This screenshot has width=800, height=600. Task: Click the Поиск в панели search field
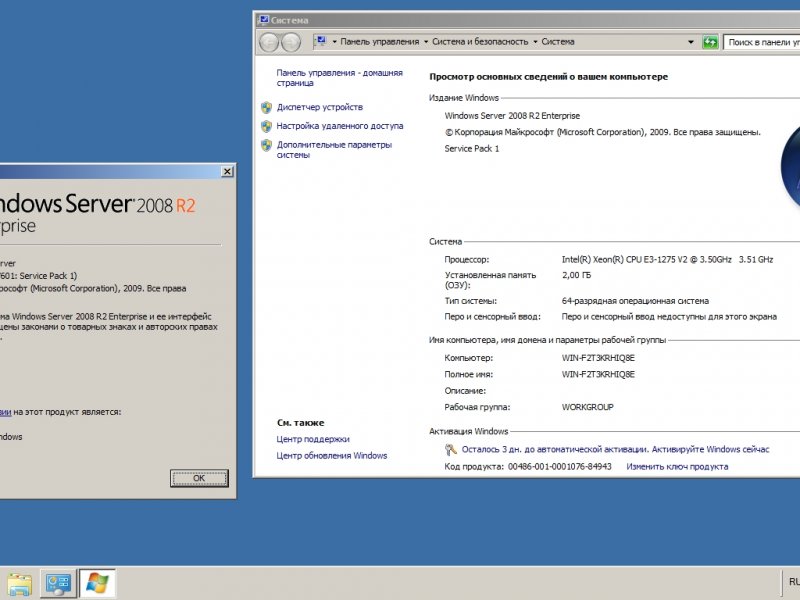(x=761, y=42)
